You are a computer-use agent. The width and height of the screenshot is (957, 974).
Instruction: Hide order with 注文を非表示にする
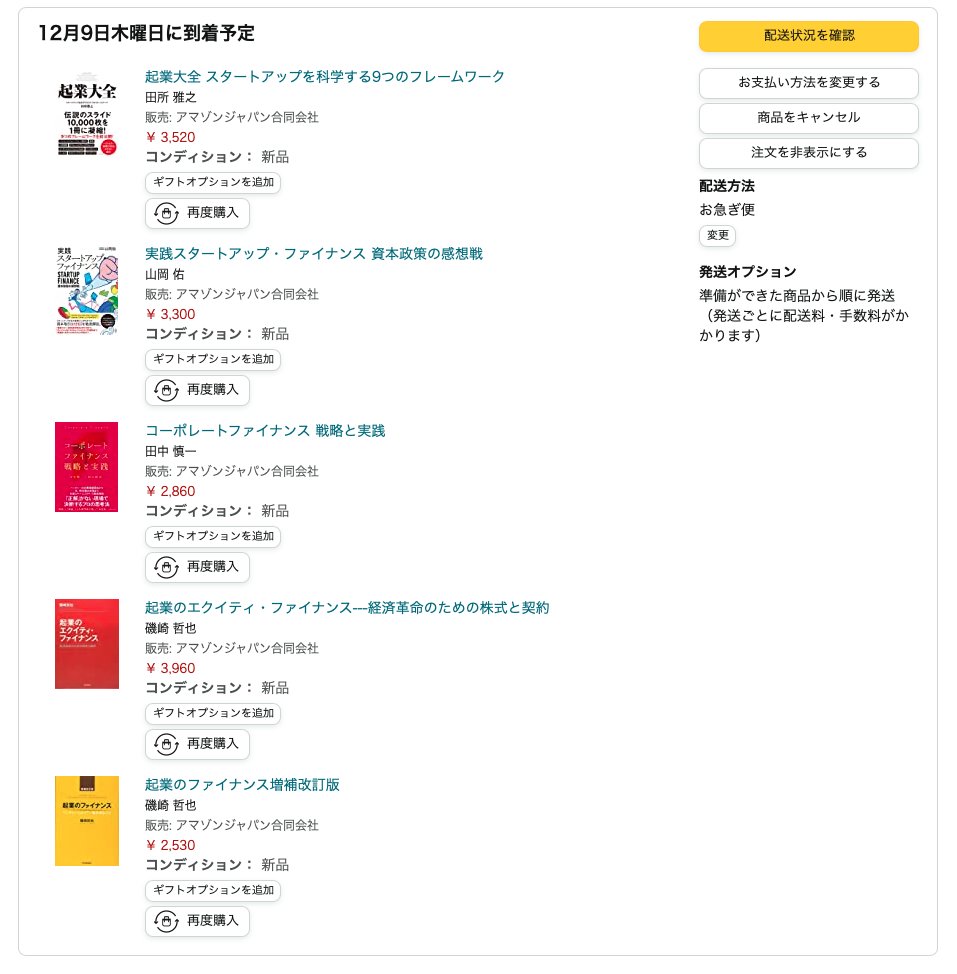(809, 152)
